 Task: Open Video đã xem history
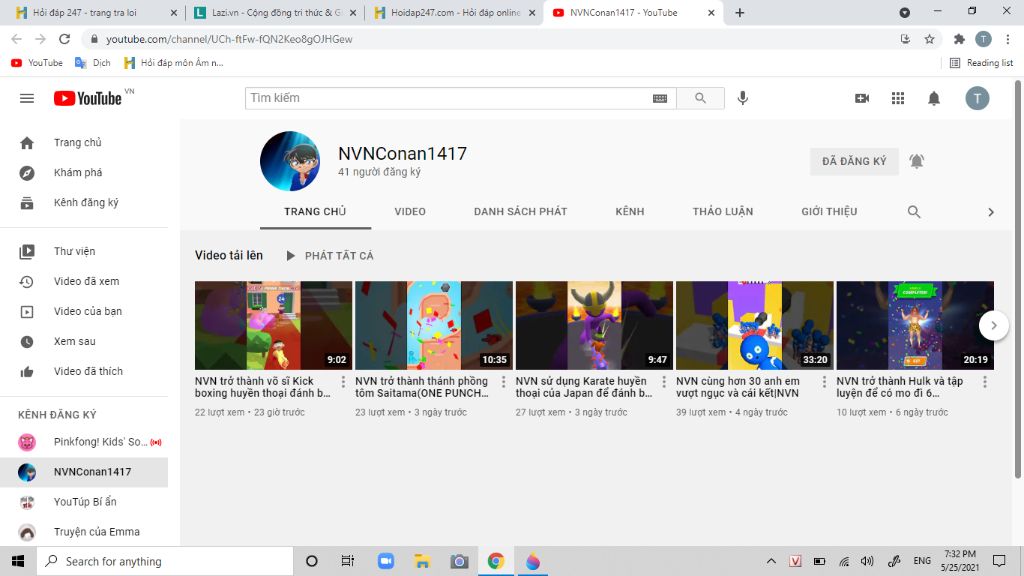(84, 281)
